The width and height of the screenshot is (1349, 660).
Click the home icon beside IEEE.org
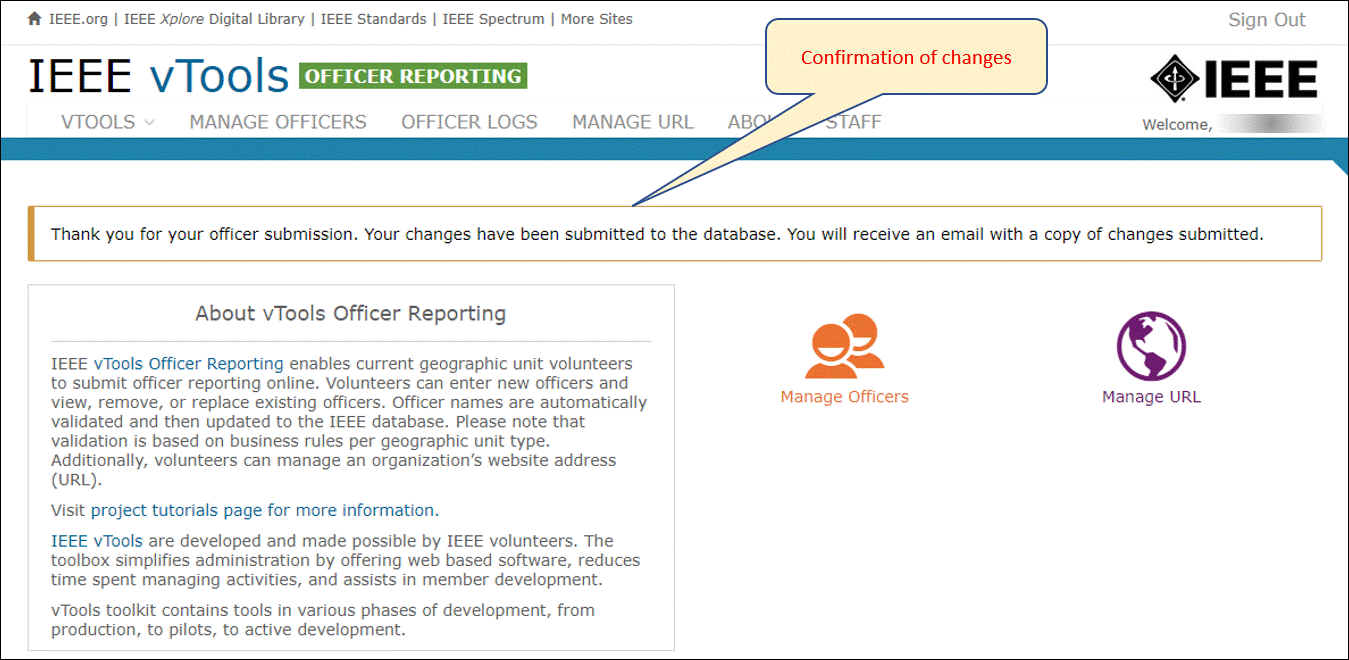pyautogui.click(x=35, y=19)
